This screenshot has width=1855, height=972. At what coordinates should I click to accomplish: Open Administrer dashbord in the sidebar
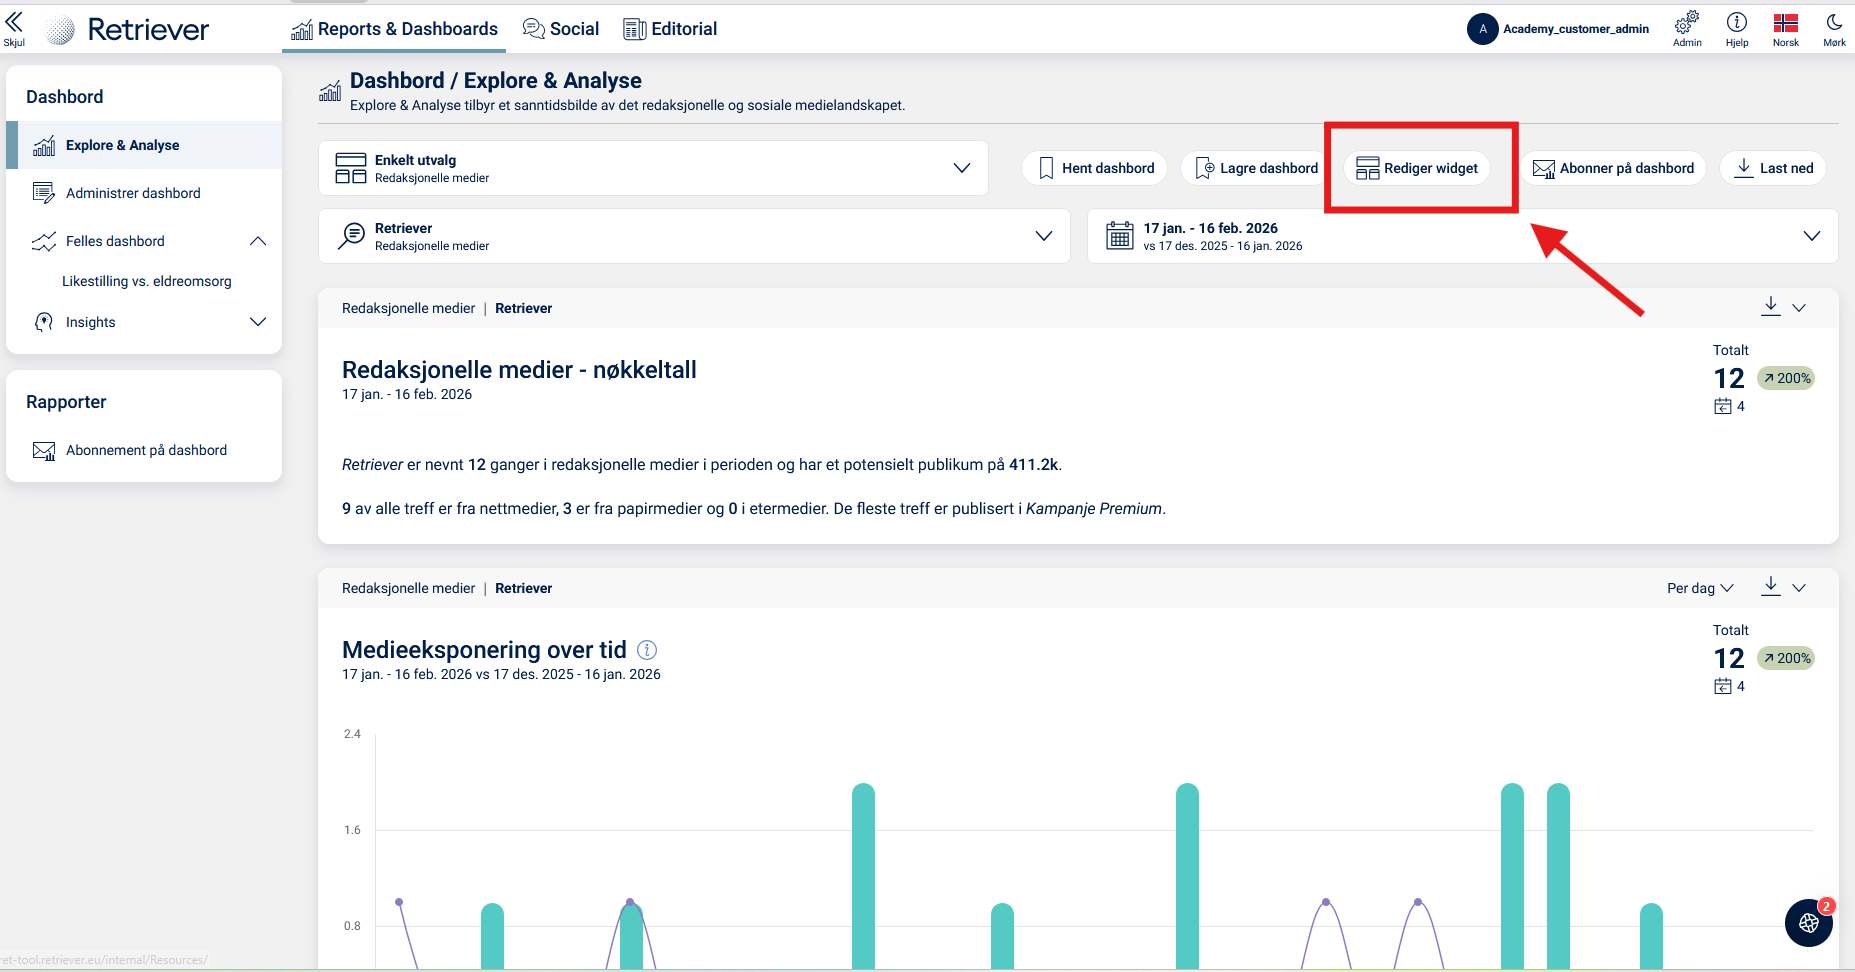[x=133, y=193]
